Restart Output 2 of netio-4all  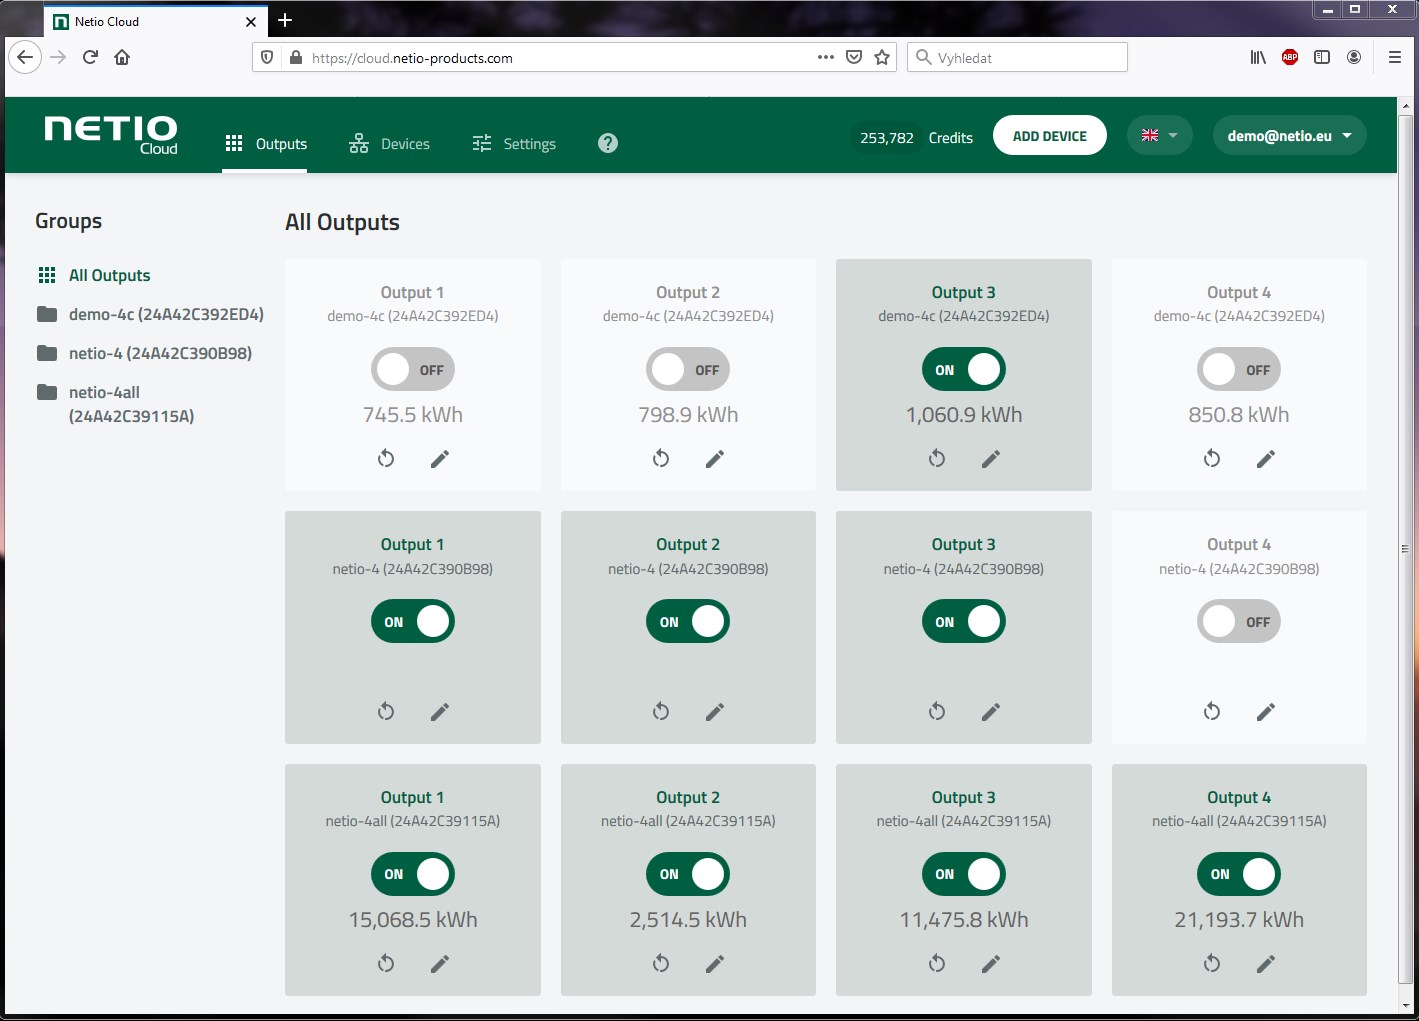(661, 964)
